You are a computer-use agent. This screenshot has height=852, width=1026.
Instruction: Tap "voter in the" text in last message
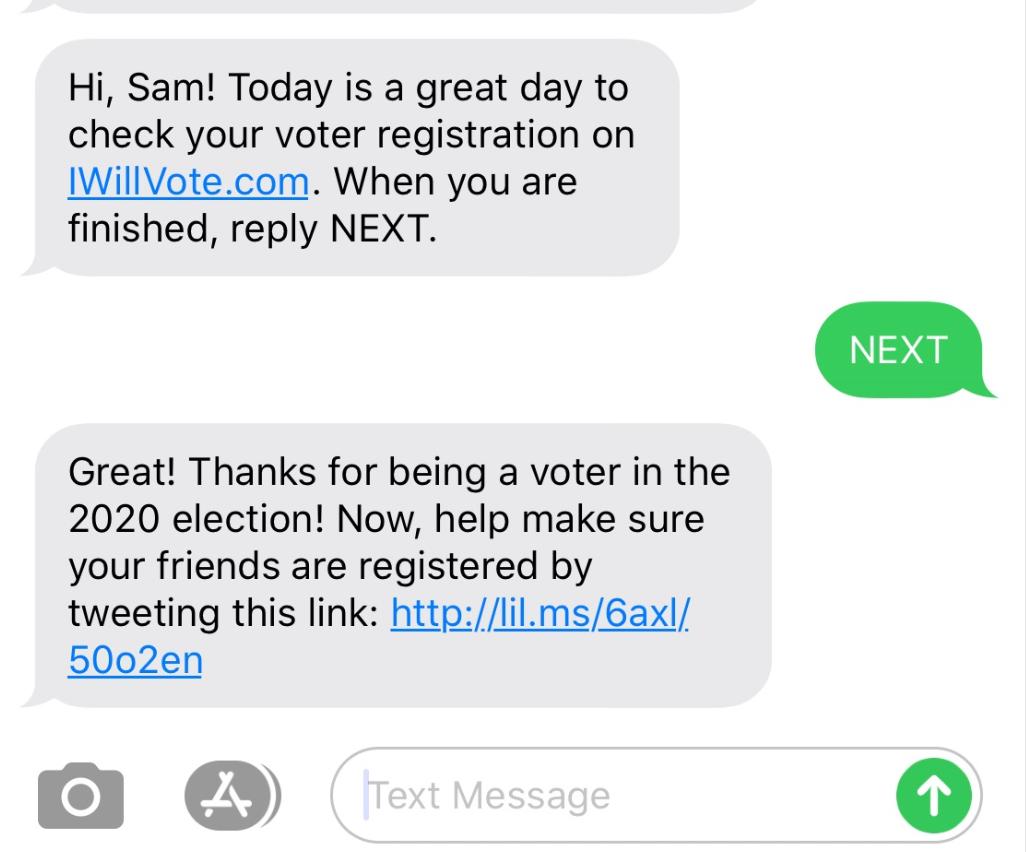click(x=628, y=471)
